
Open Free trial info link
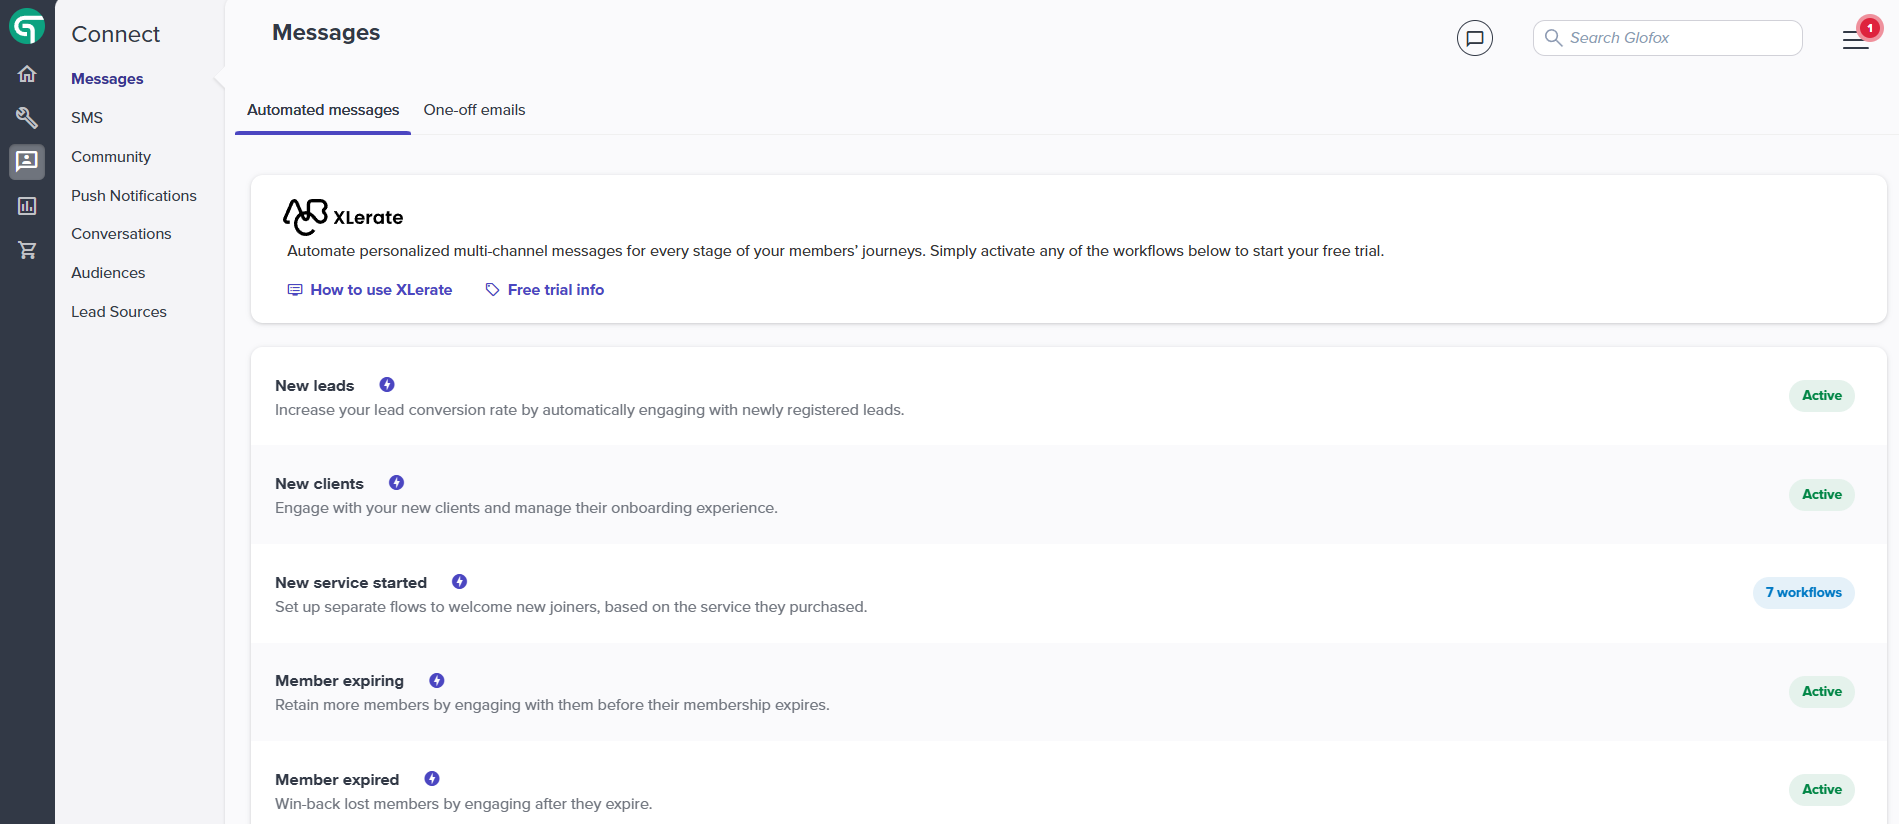[x=556, y=290]
